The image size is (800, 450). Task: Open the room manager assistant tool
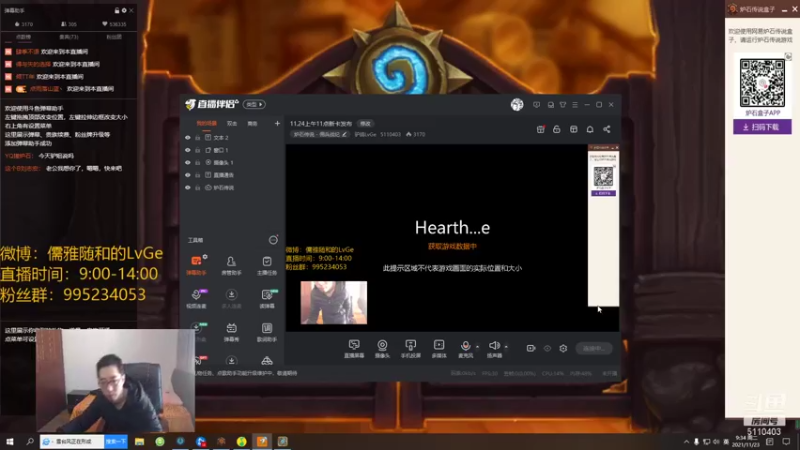(x=231, y=265)
